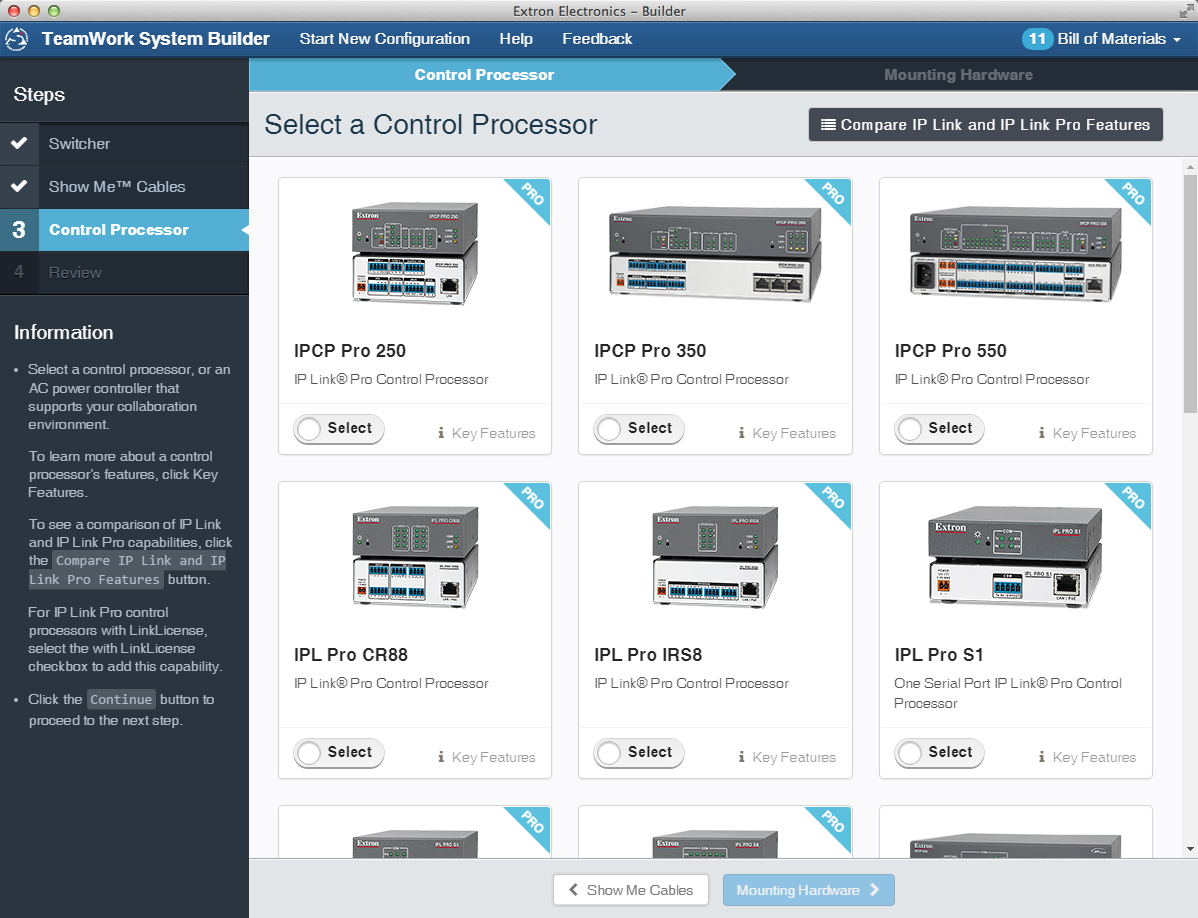Click the scrollbar down arrow in product list
1198x918 pixels.
(1190, 849)
